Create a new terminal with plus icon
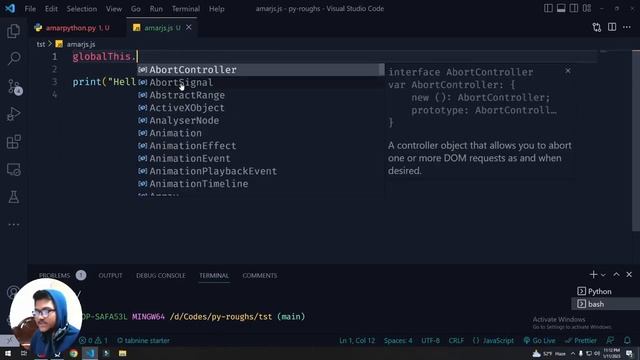640x360 pixels. point(593,275)
